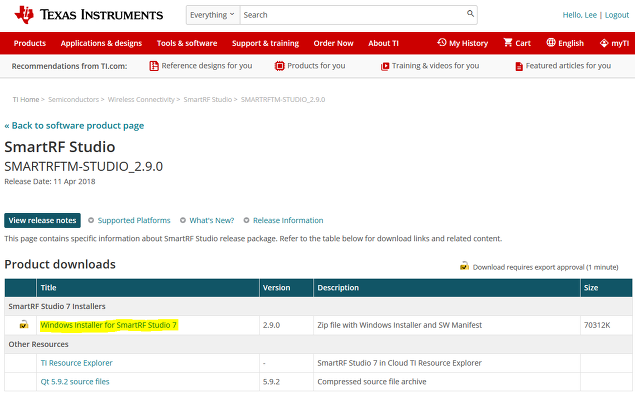The height and width of the screenshot is (395, 635).
Task: Open the Products menu
Action: tap(30, 43)
